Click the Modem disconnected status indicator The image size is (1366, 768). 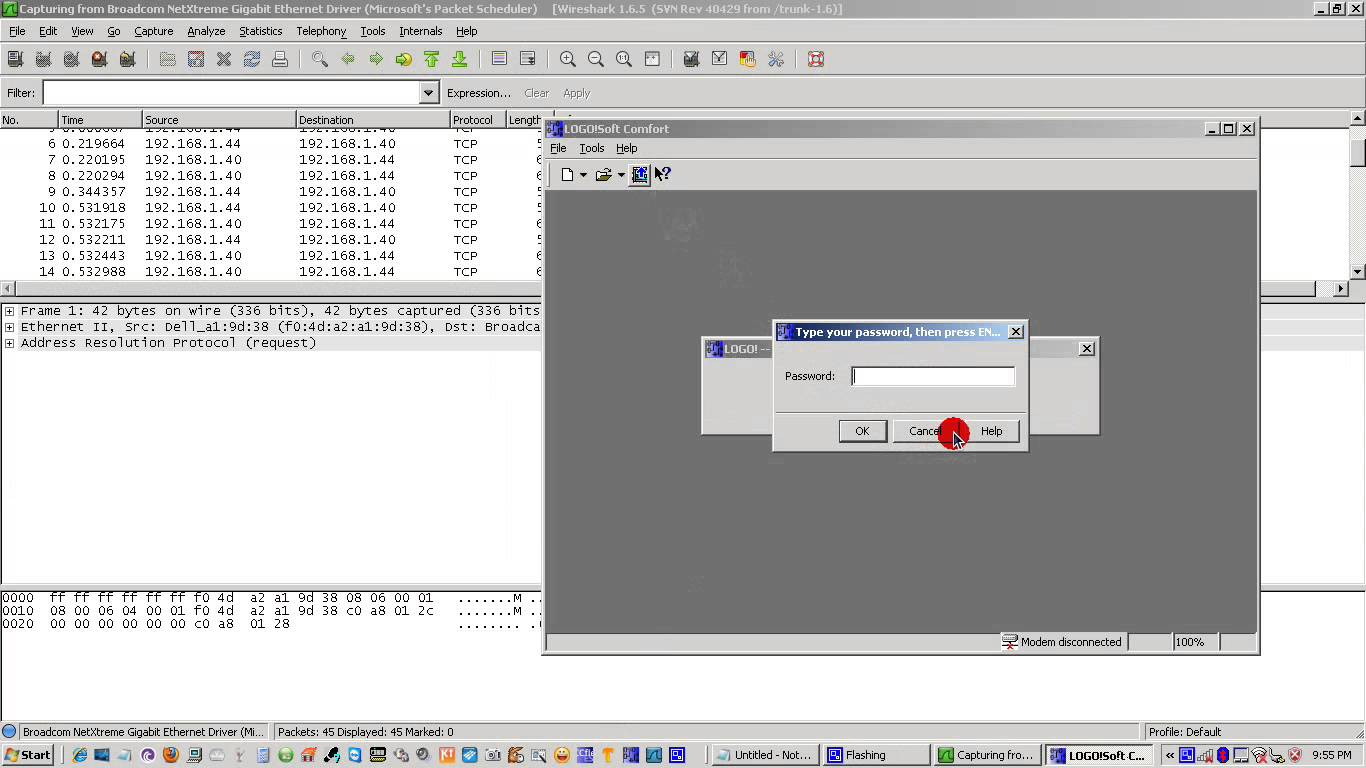[x=1063, y=642]
